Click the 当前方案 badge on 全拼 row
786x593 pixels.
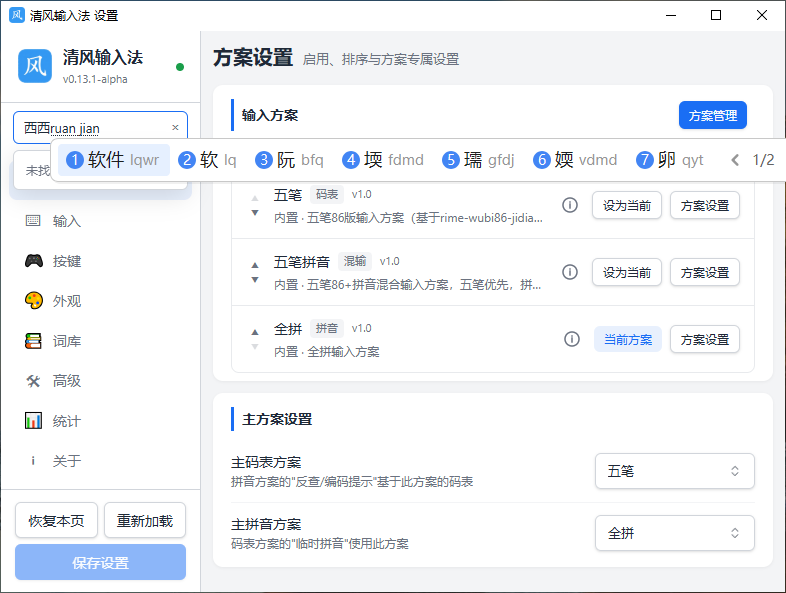click(x=628, y=340)
